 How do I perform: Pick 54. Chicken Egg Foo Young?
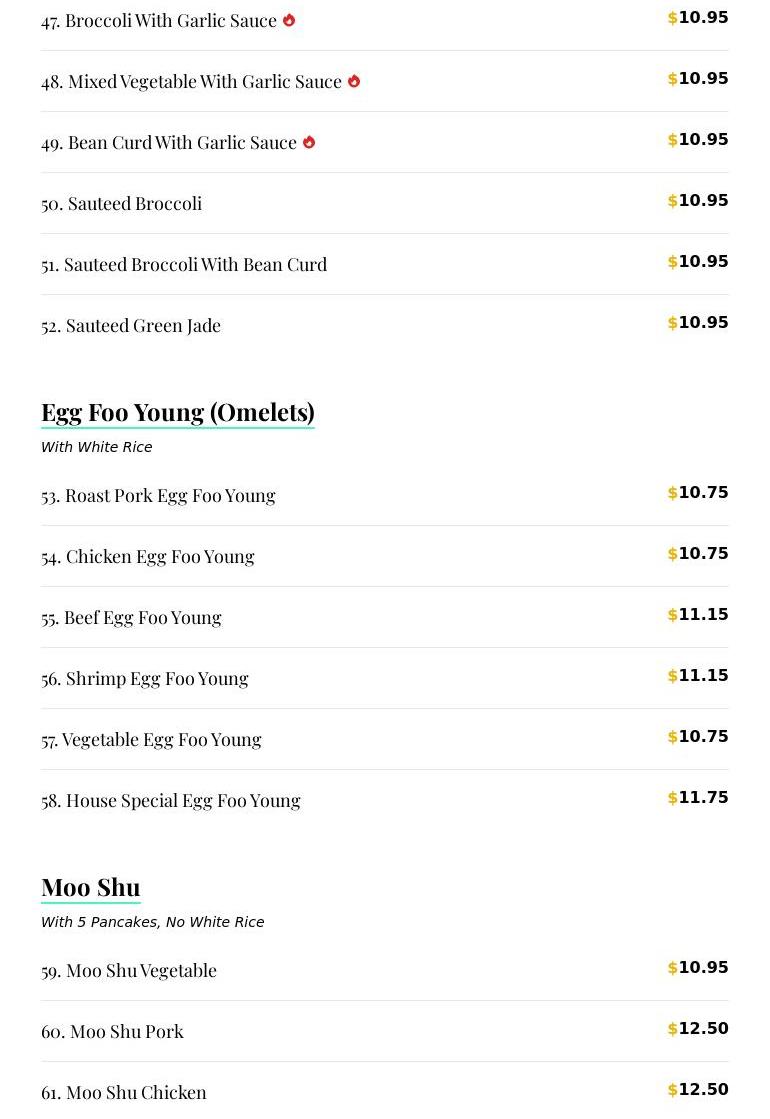pos(148,556)
